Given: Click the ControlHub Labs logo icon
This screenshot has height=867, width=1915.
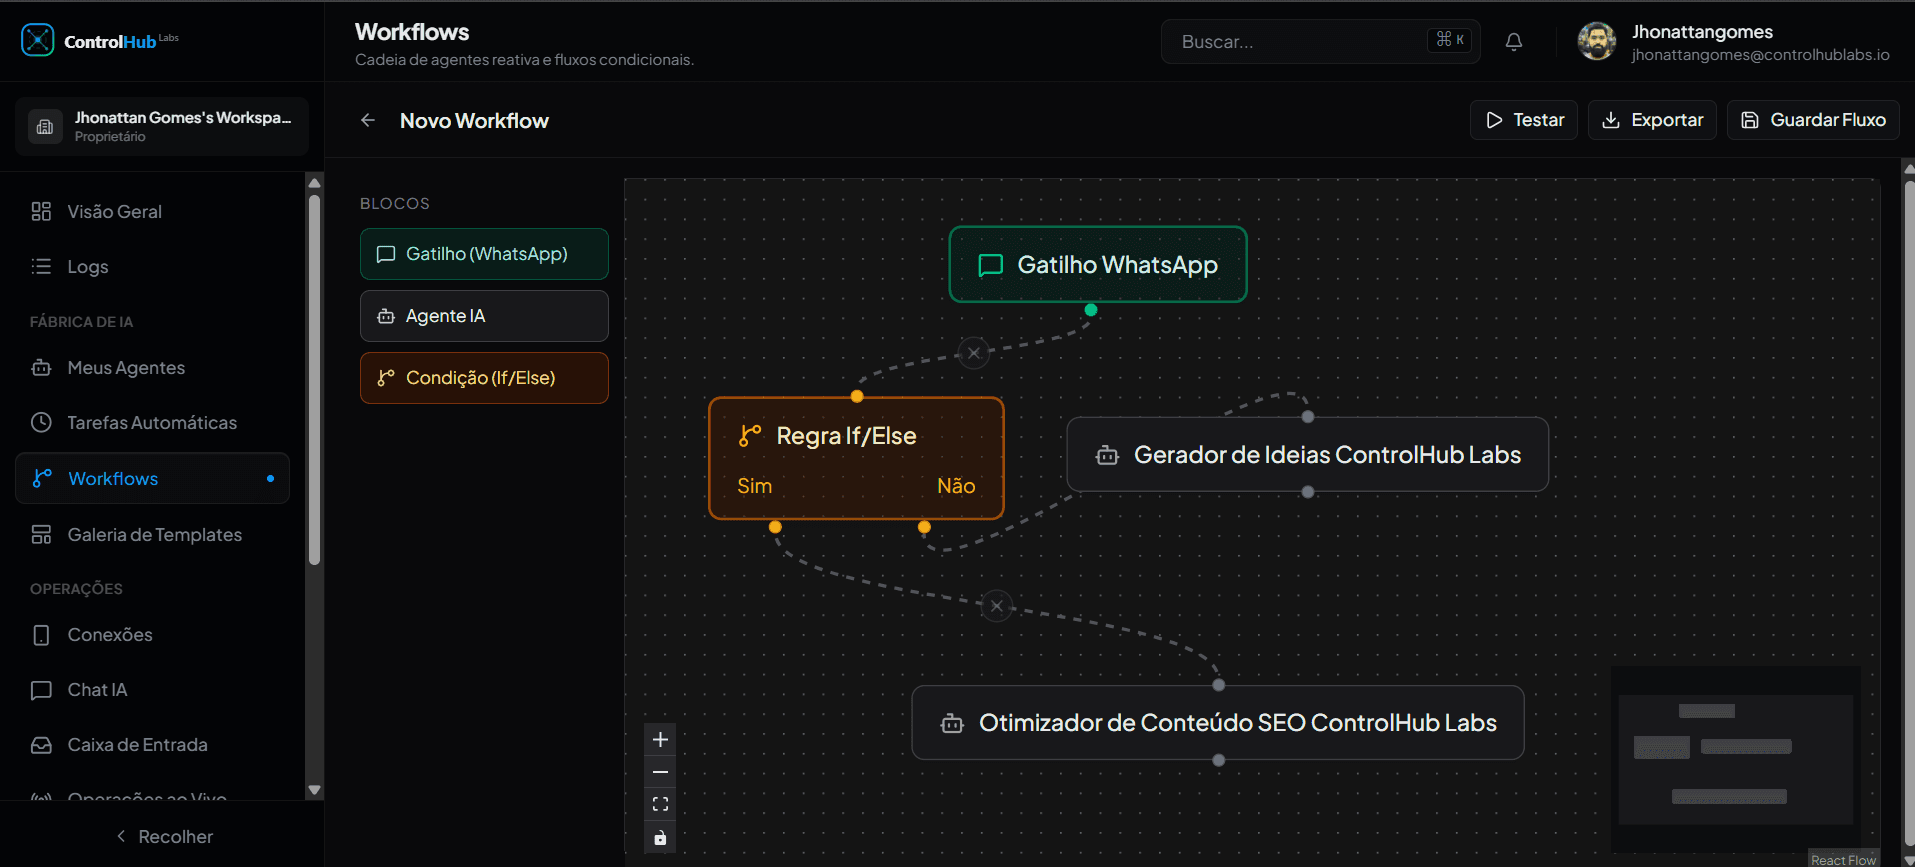Looking at the screenshot, I should coord(37,40).
